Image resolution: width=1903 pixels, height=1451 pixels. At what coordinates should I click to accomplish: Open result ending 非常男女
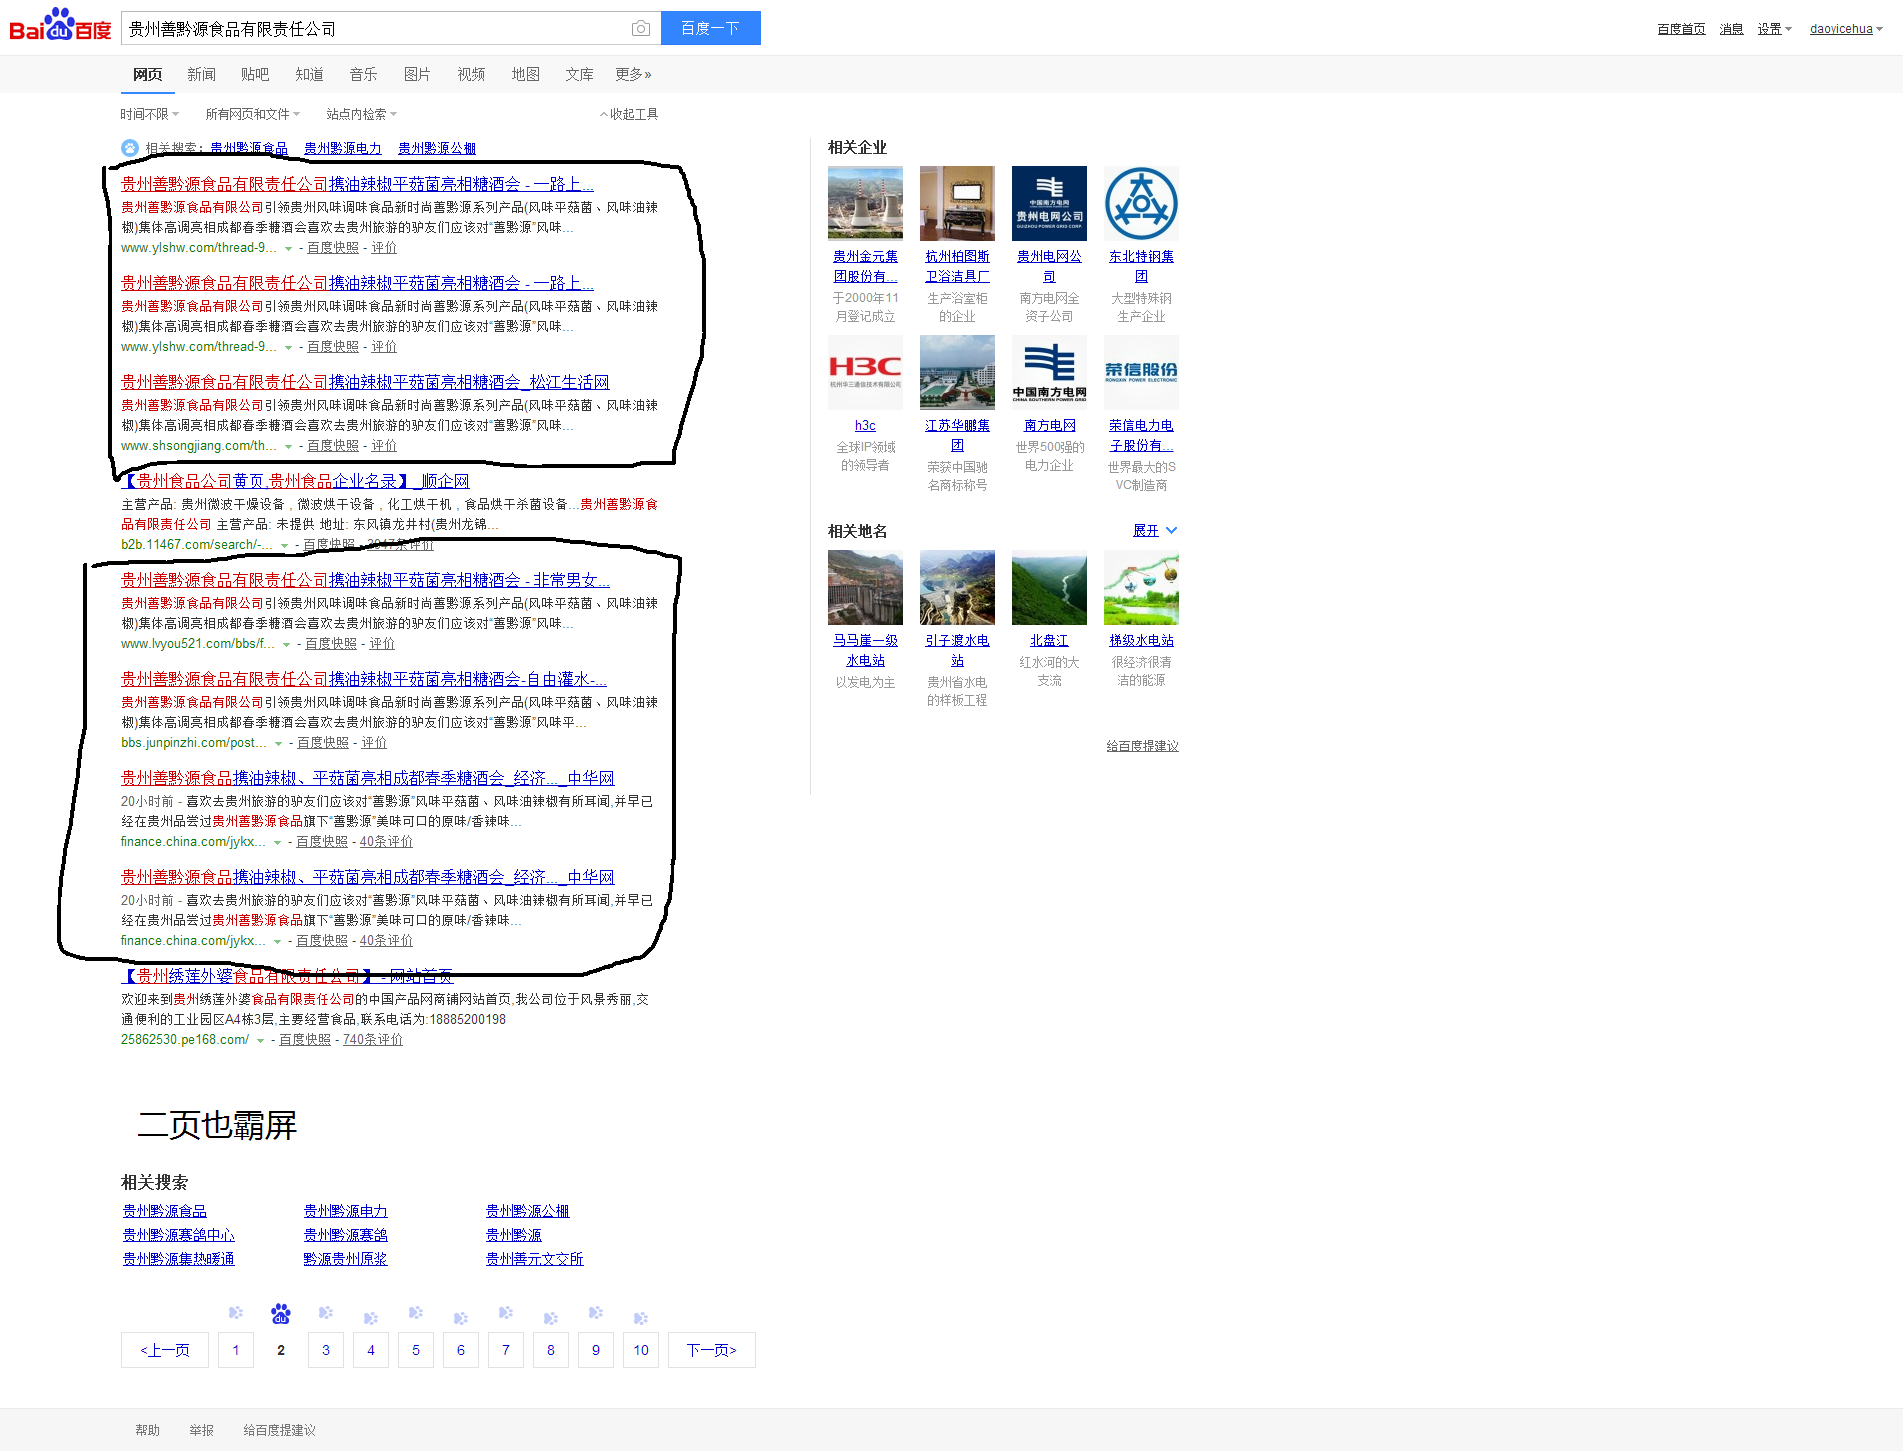tap(365, 580)
